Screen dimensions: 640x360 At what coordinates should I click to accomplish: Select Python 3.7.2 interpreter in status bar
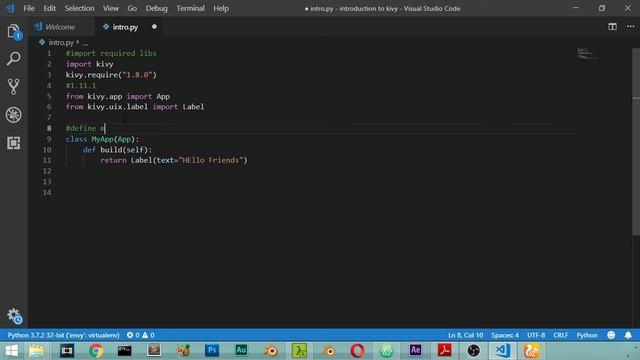(63, 335)
